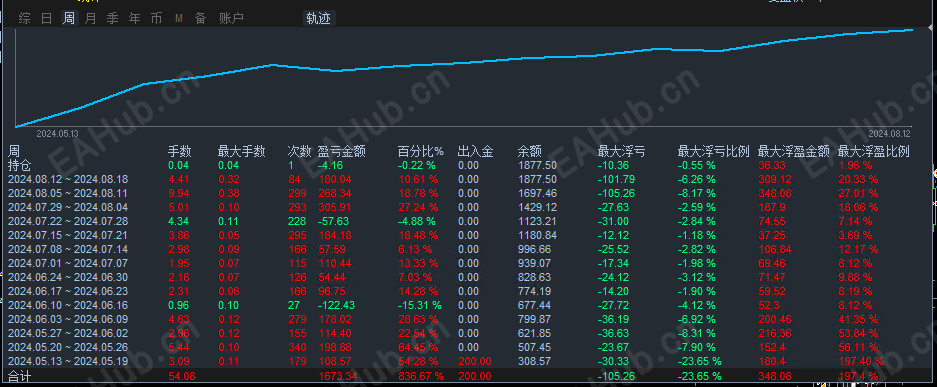Switch to the 综 summary tab

(25, 19)
